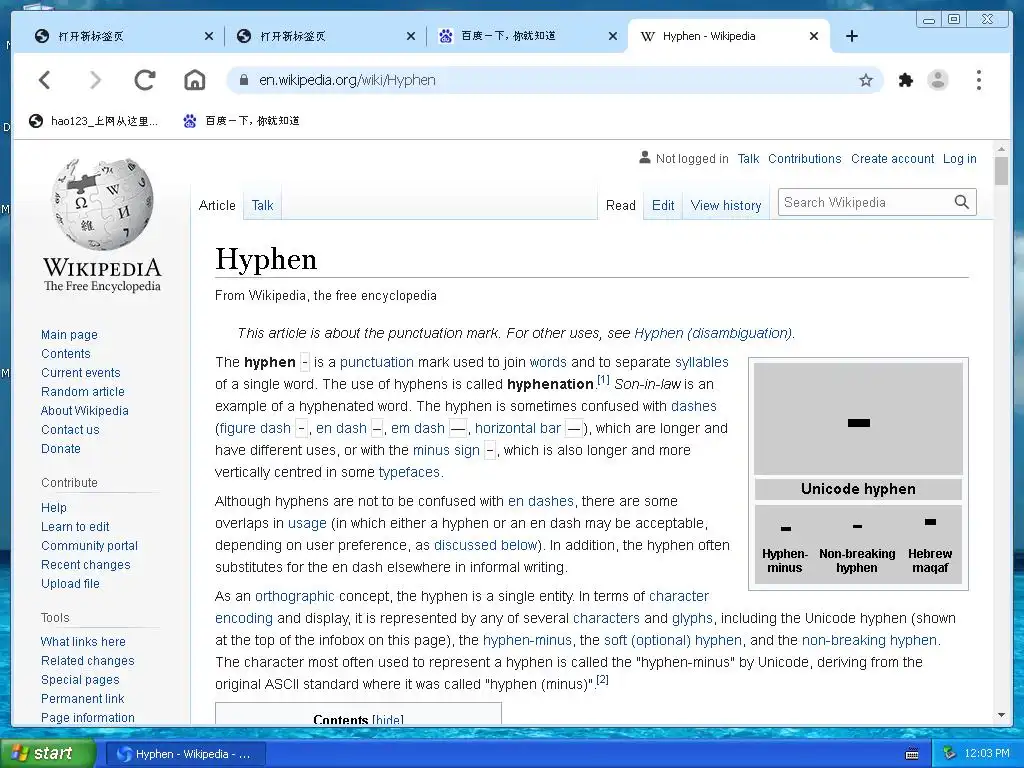
Task: Click the system tray icon beside clock
Action: click(x=950, y=754)
